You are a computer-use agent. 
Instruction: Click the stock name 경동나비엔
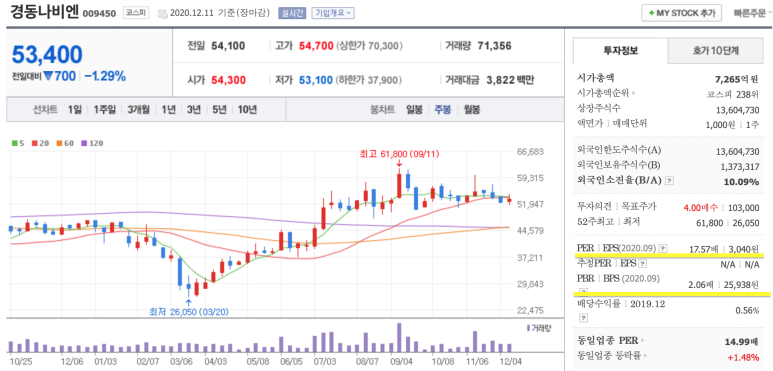click(44, 12)
